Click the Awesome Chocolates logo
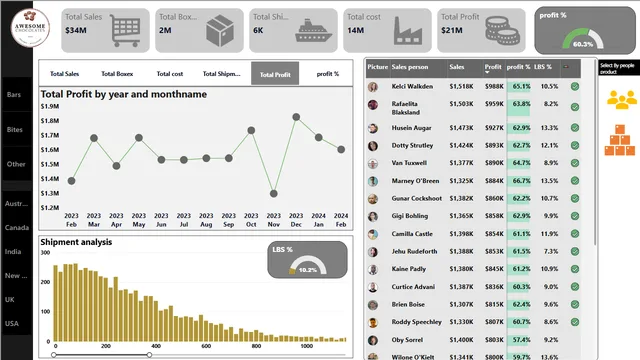 30,28
